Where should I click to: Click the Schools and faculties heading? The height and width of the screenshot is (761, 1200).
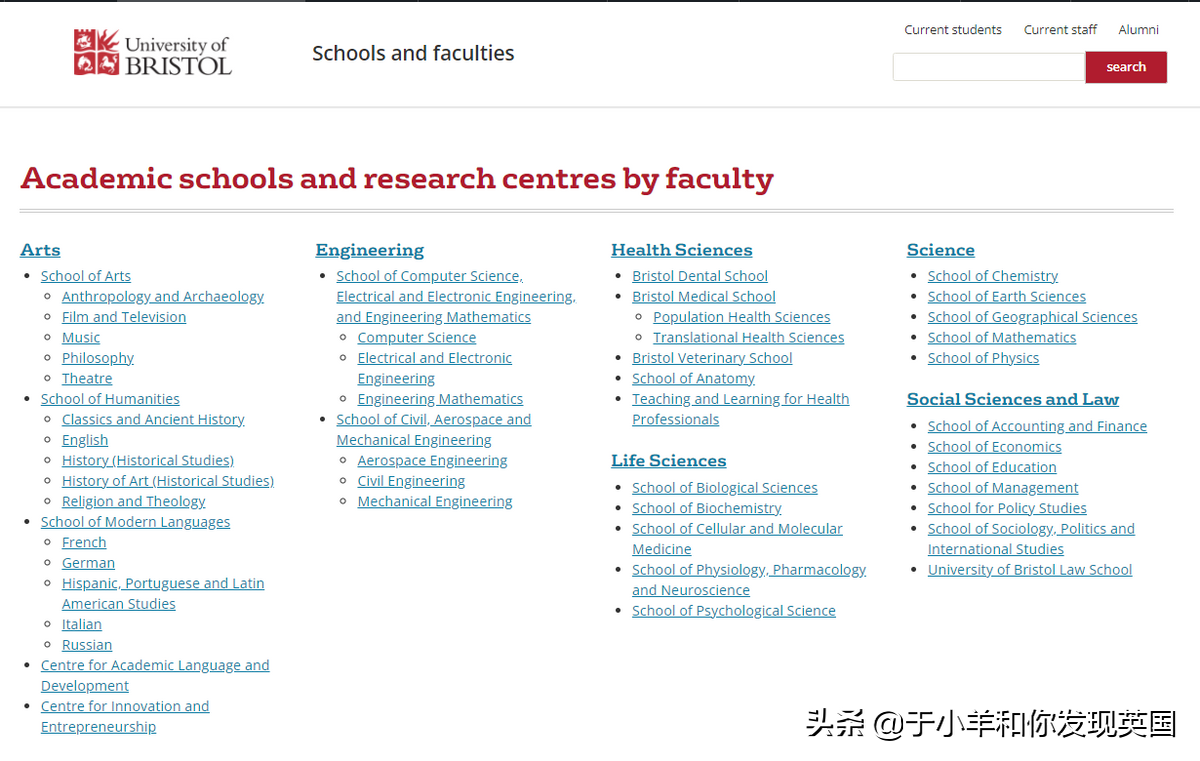(x=413, y=53)
